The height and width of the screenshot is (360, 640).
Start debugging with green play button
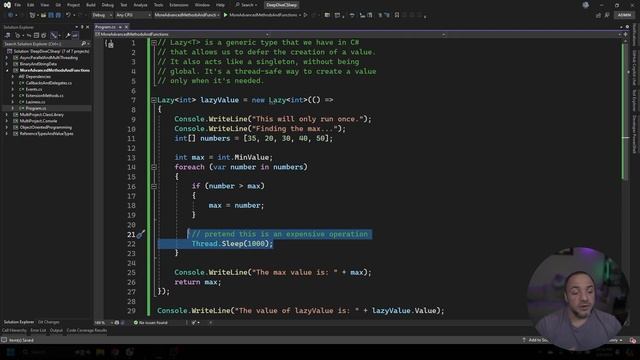pyautogui.click(x=226, y=15)
